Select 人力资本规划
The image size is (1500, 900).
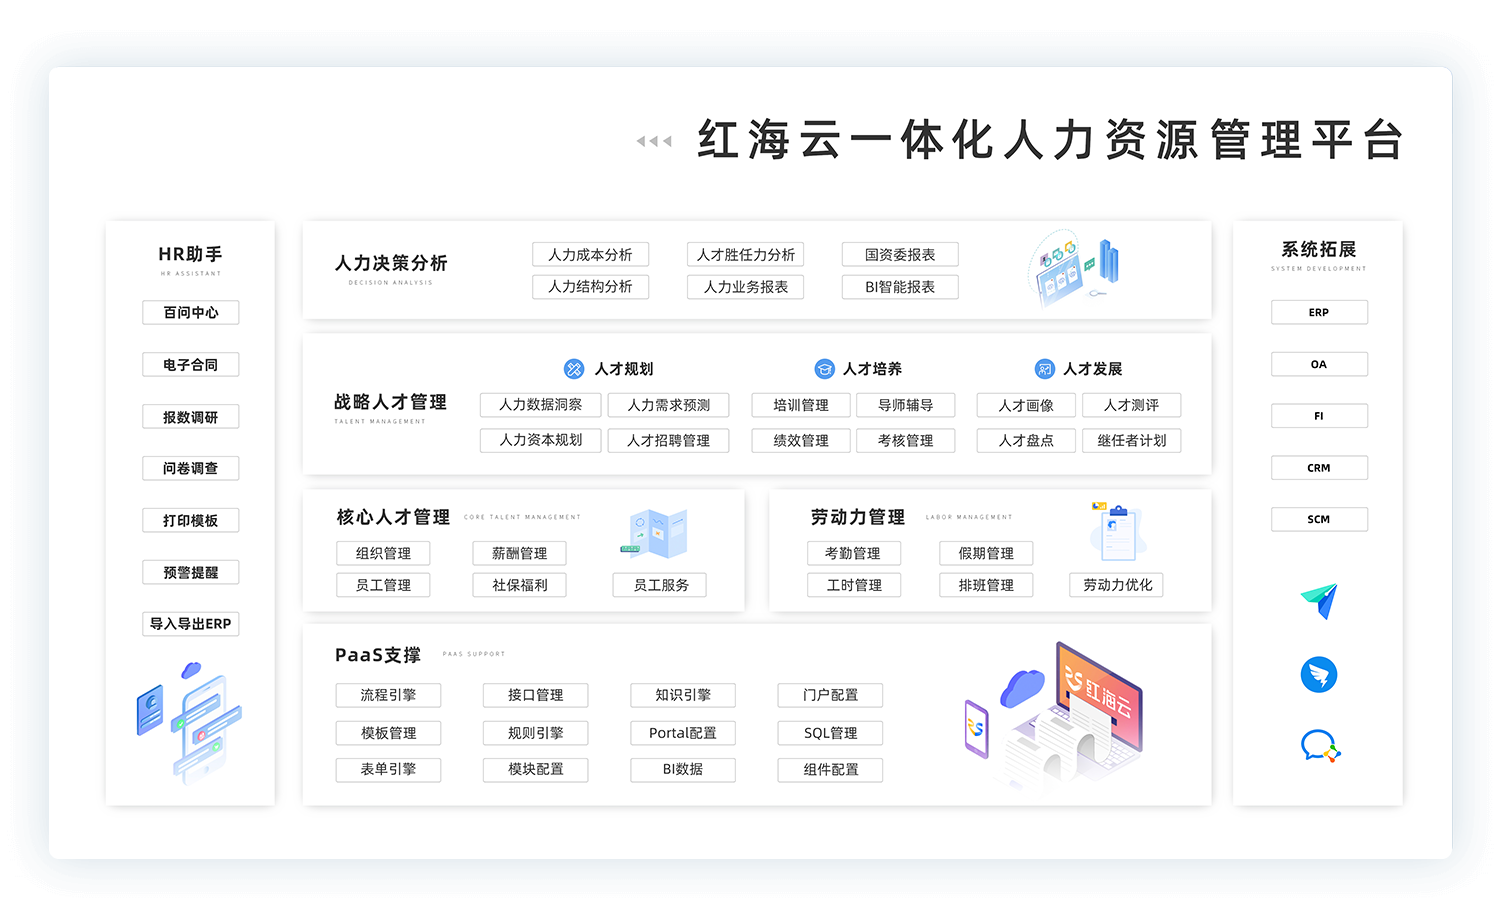tap(541, 440)
